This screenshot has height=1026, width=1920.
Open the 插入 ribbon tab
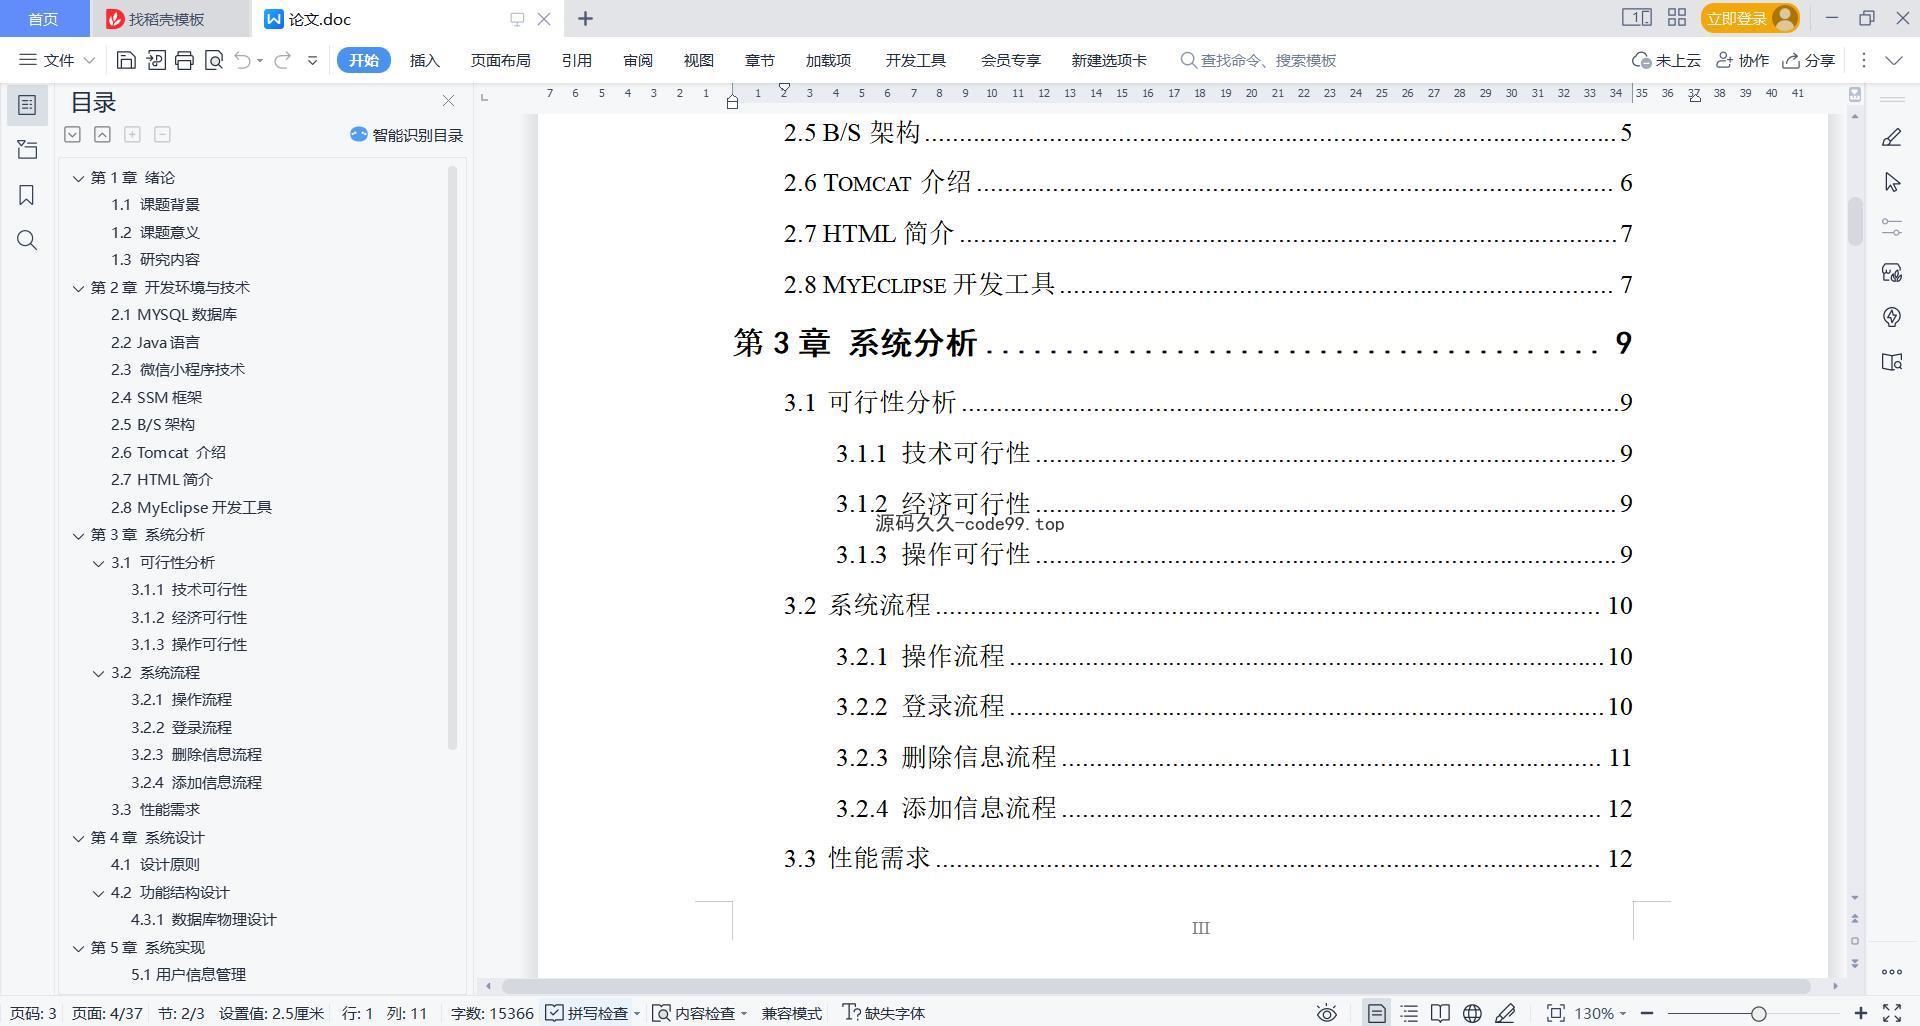[425, 60]
